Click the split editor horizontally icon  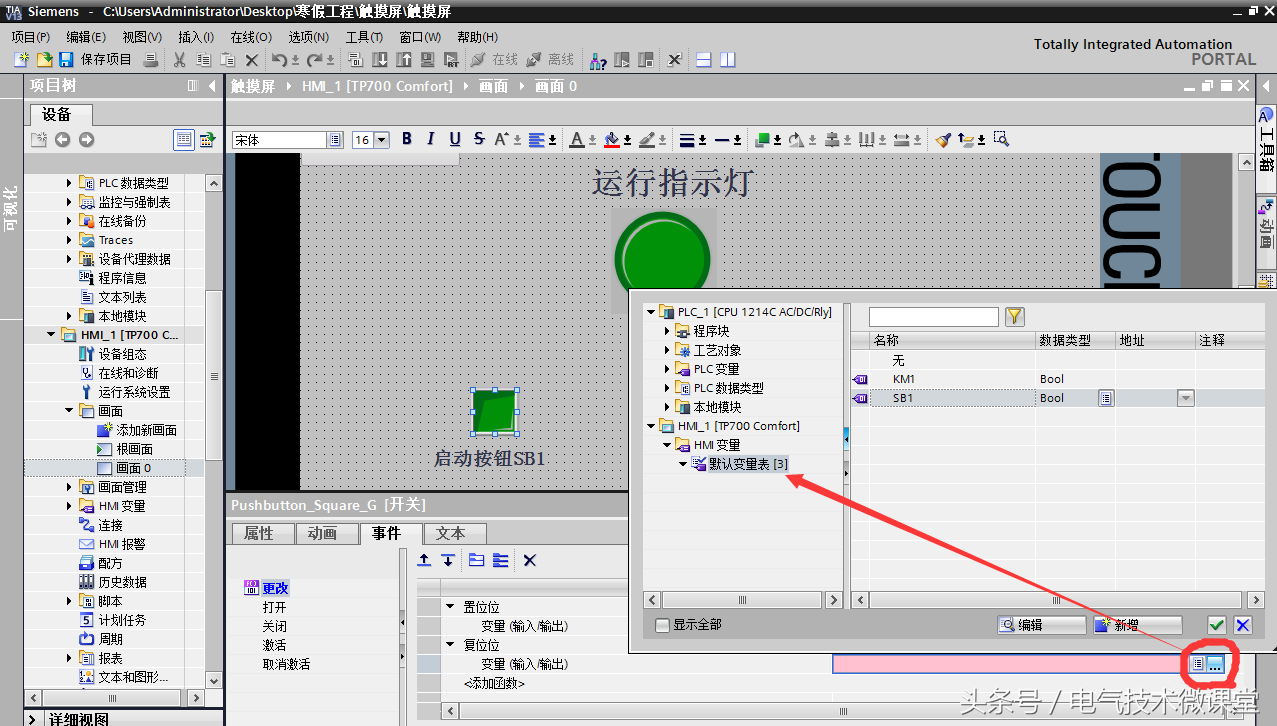click(x=704, y=60)
